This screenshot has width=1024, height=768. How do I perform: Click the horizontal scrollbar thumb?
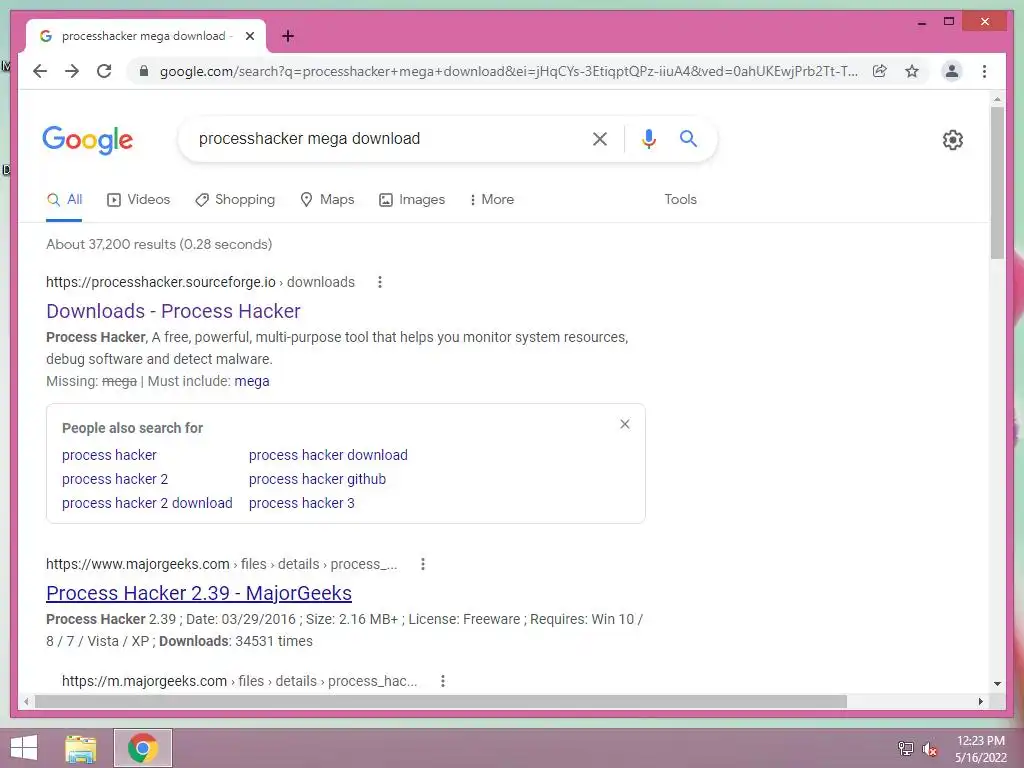tap(441, 701)
